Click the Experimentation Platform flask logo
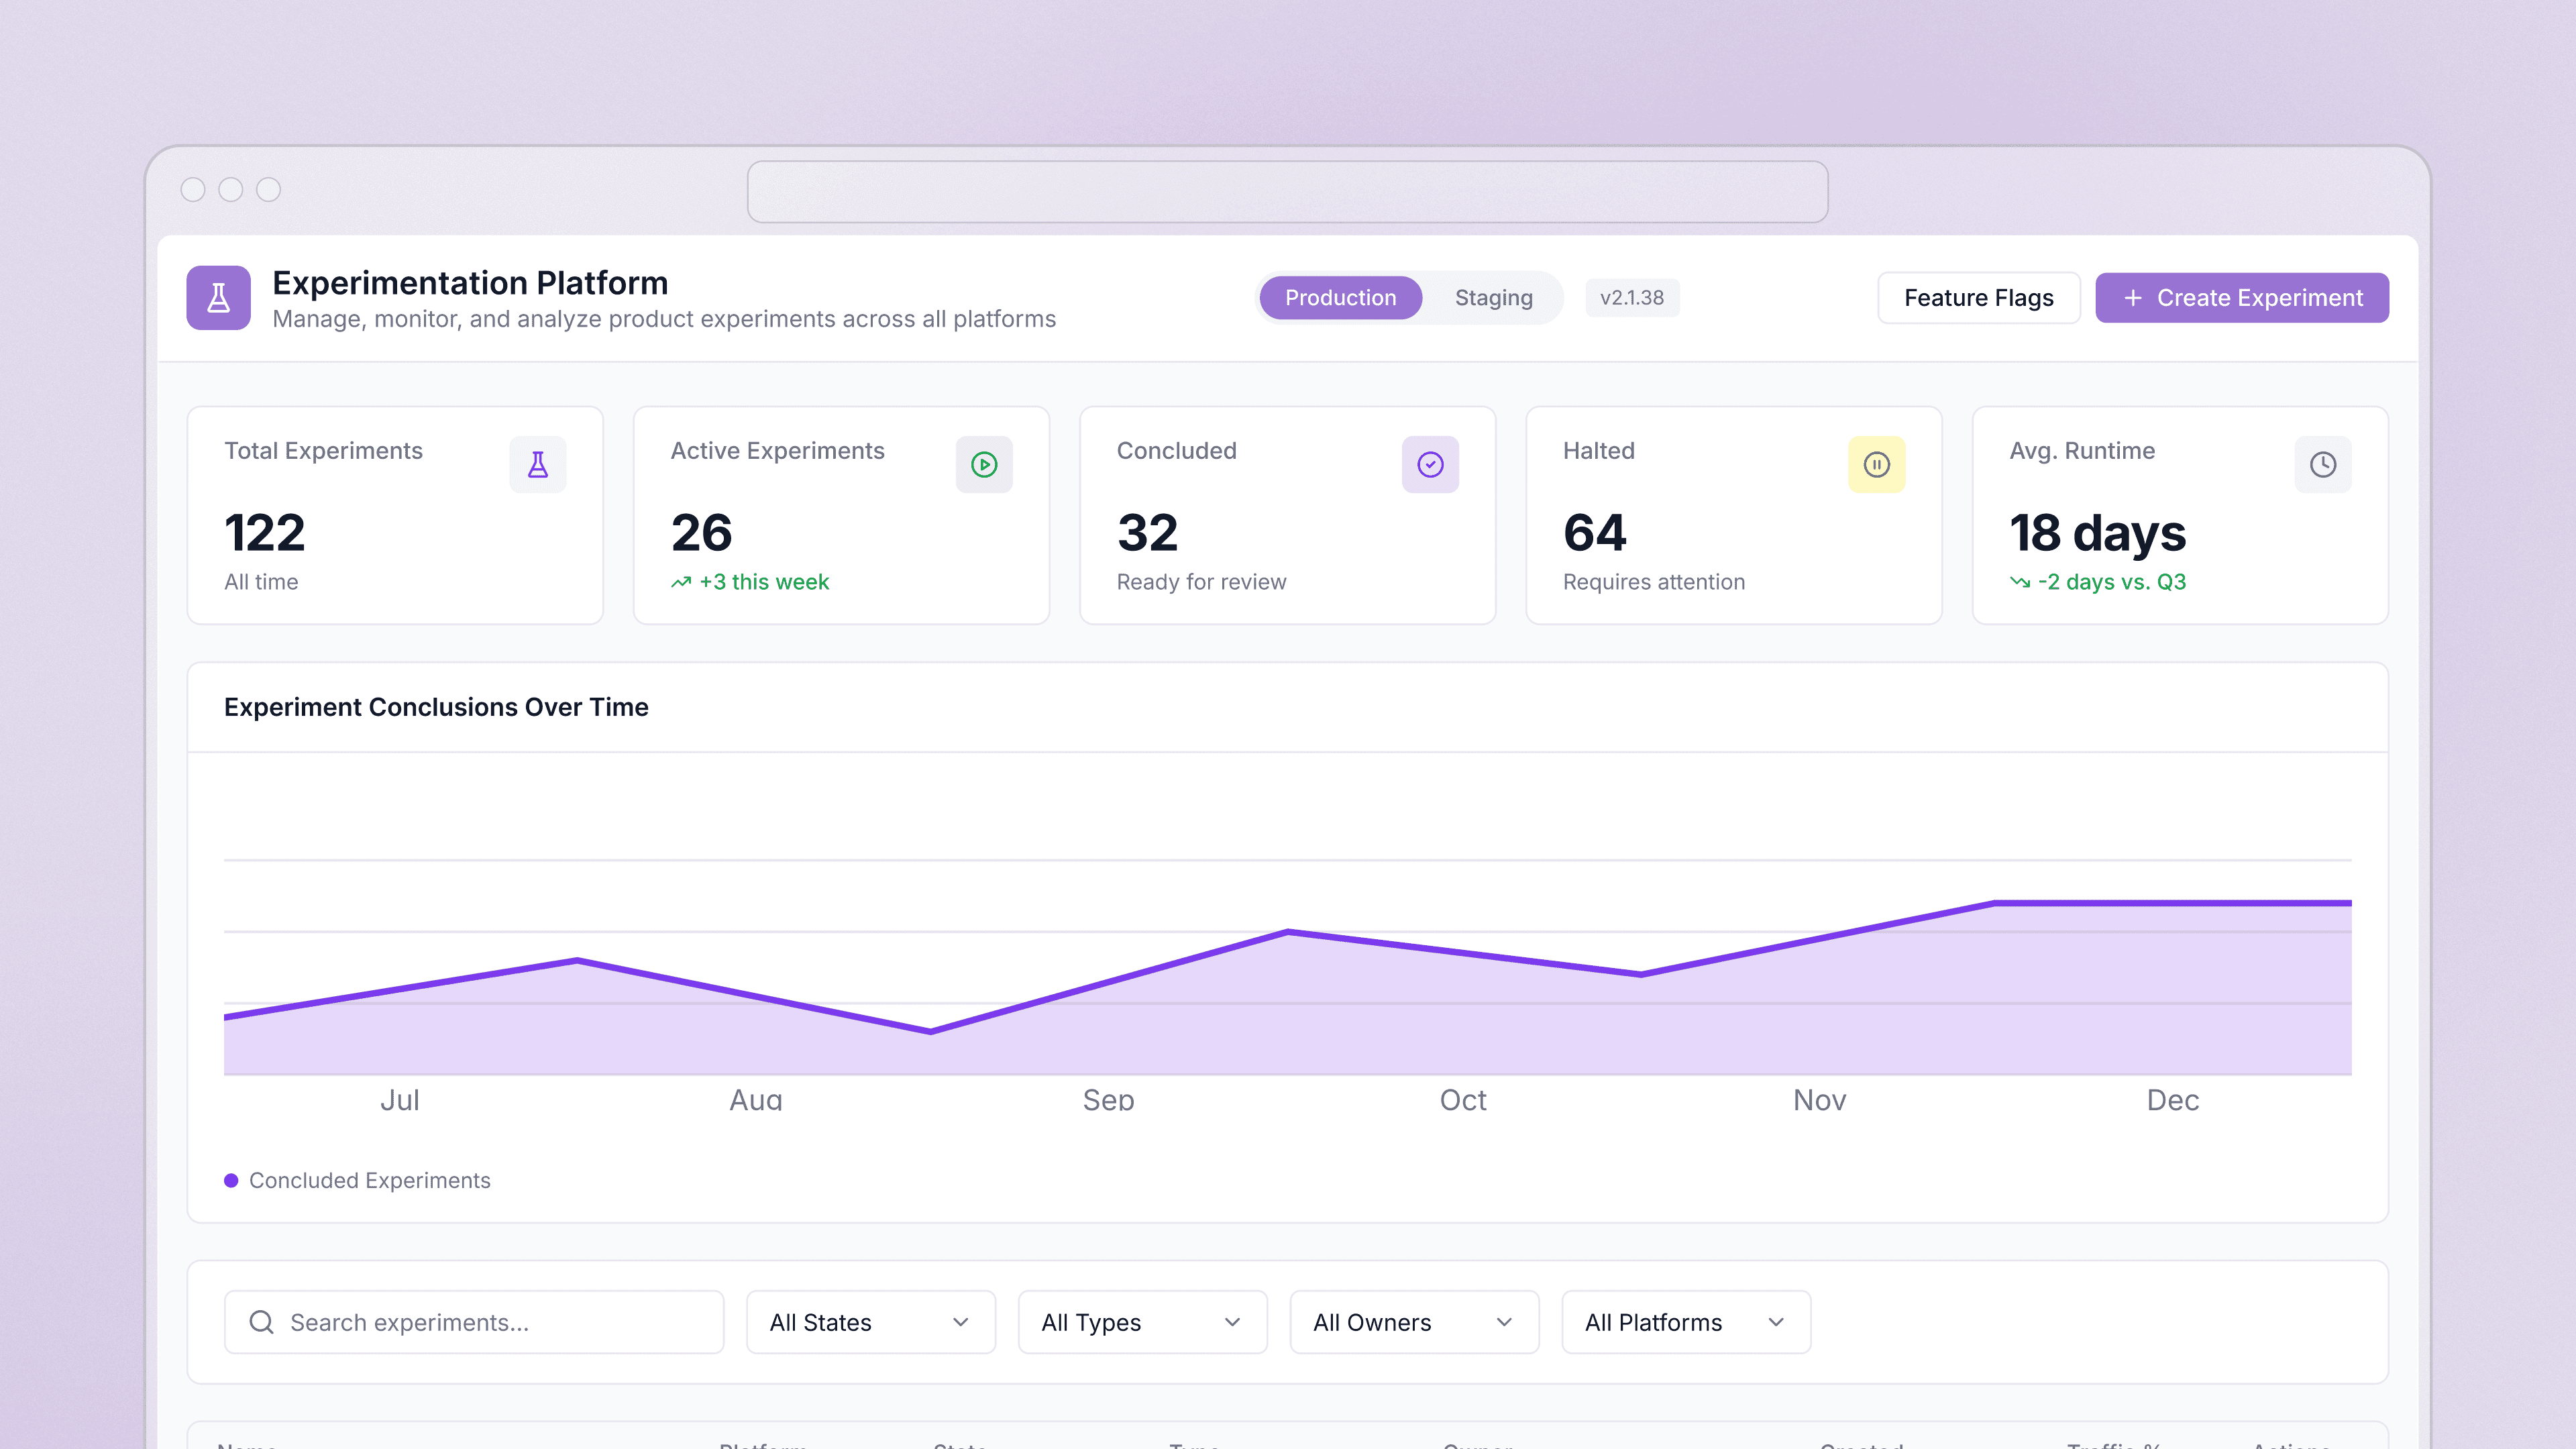The image size is (2576, 1449). point(218,297)
